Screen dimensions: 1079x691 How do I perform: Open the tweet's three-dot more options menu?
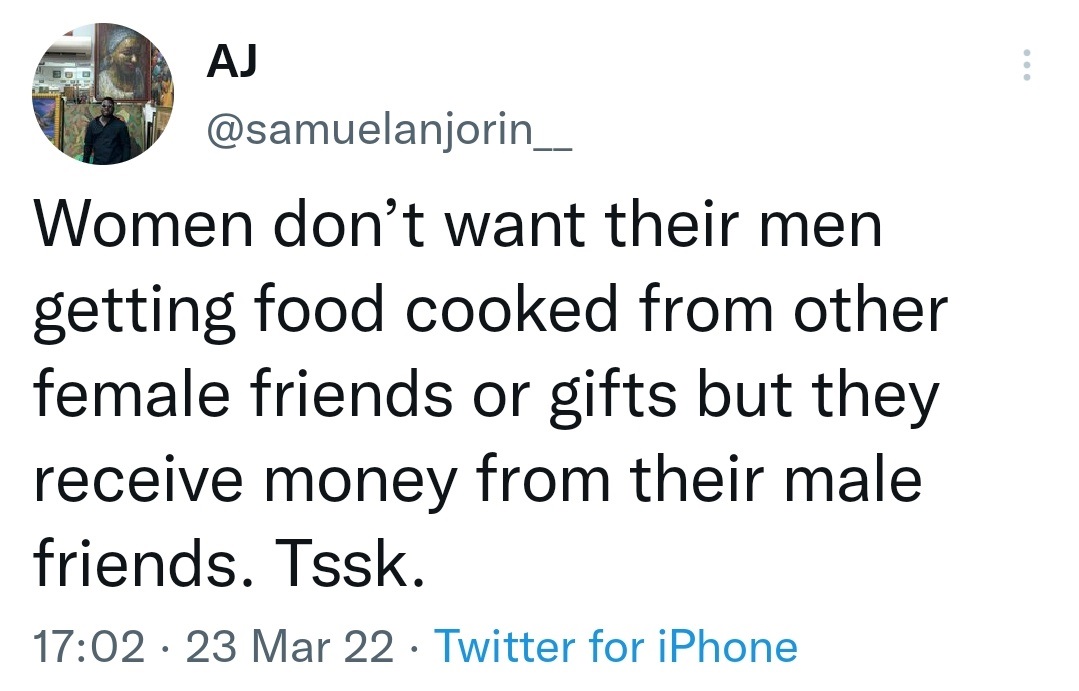[1024, 66]
